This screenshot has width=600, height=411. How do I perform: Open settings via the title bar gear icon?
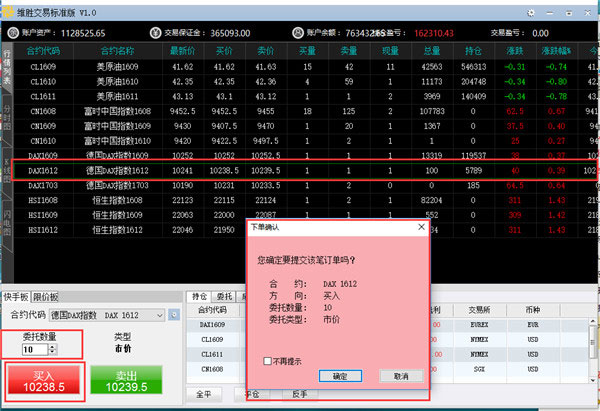531,13
